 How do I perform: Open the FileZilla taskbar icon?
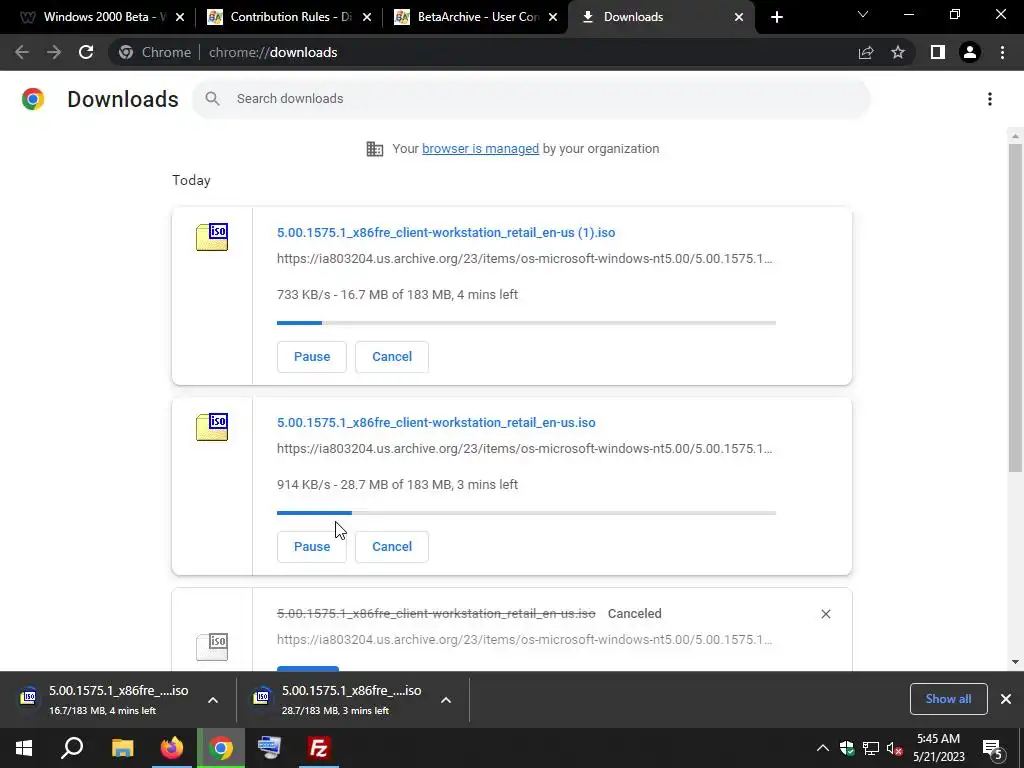[x=319, y=748]
